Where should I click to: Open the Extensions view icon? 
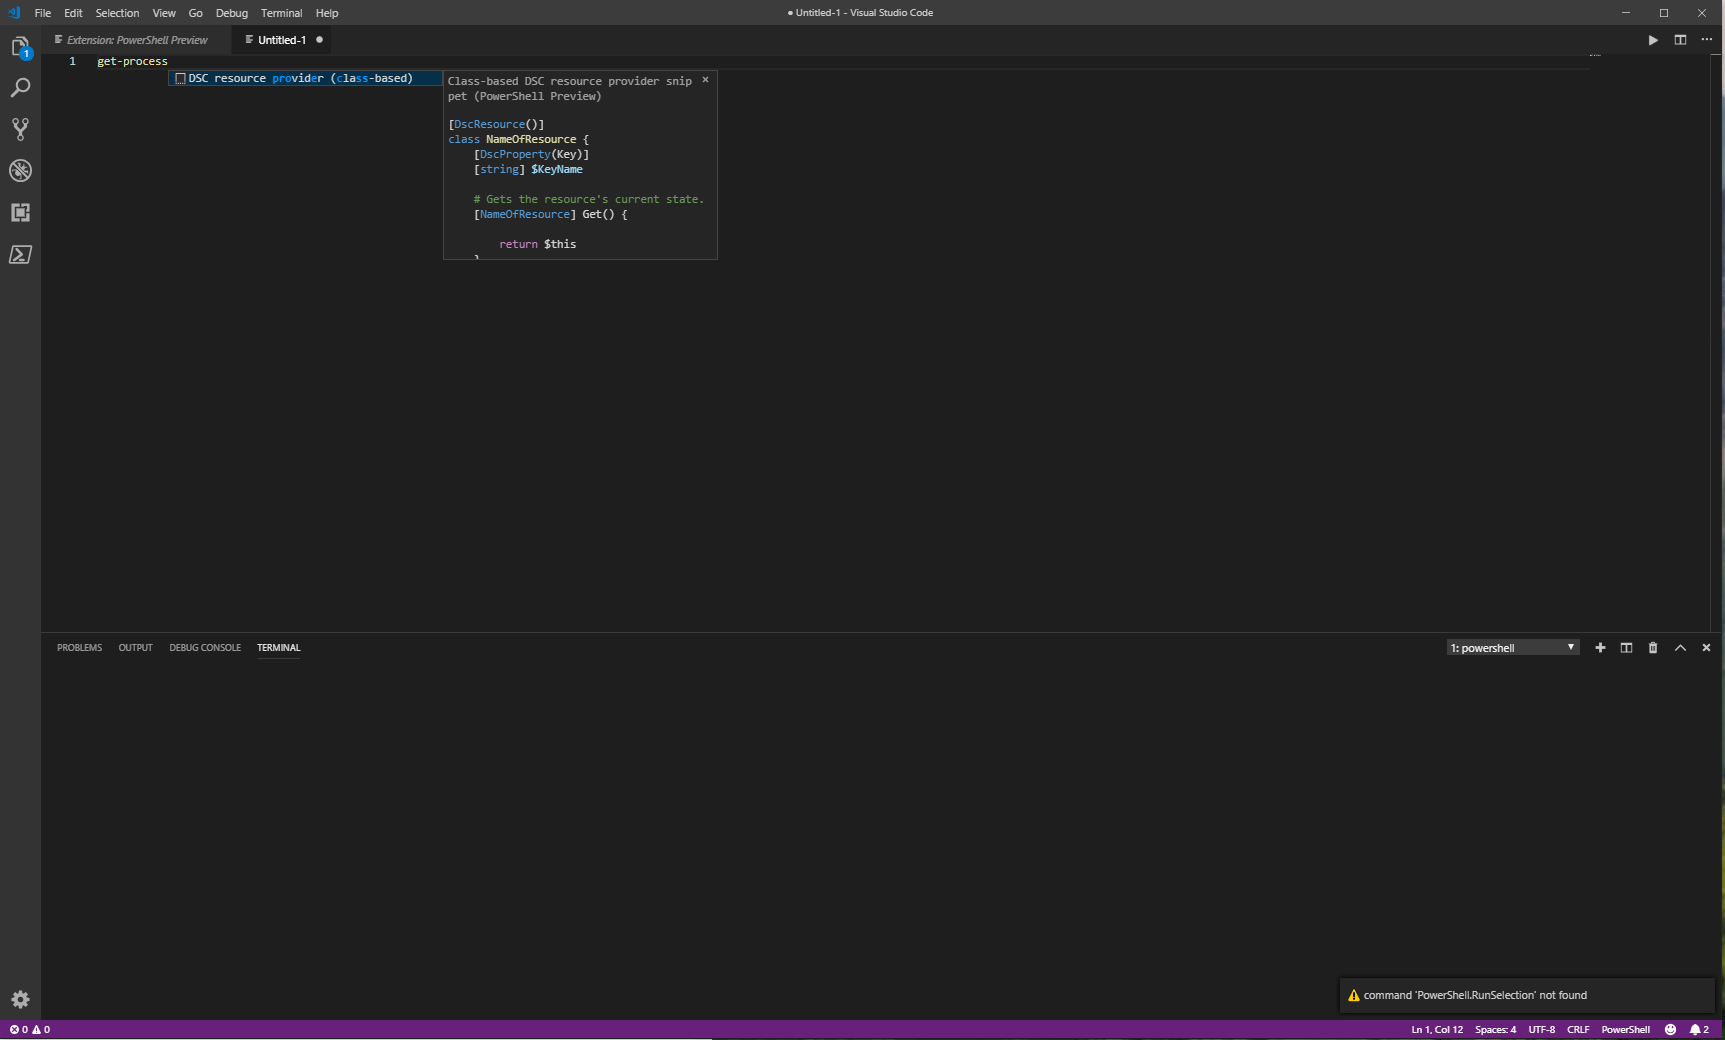(20, 213)
